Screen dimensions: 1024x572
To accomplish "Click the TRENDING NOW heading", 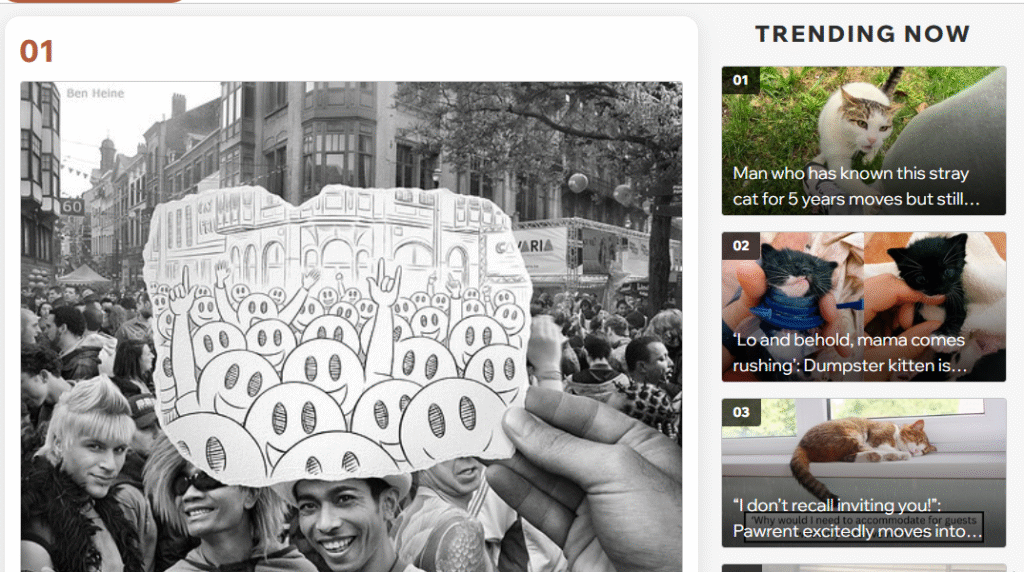I will (863, 34).
